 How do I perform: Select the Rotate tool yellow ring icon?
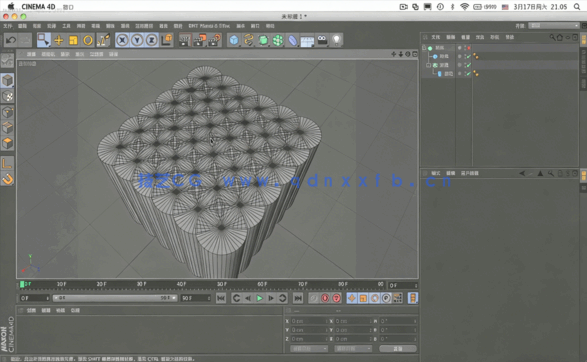pyautogui.click(x=88, y=40)
